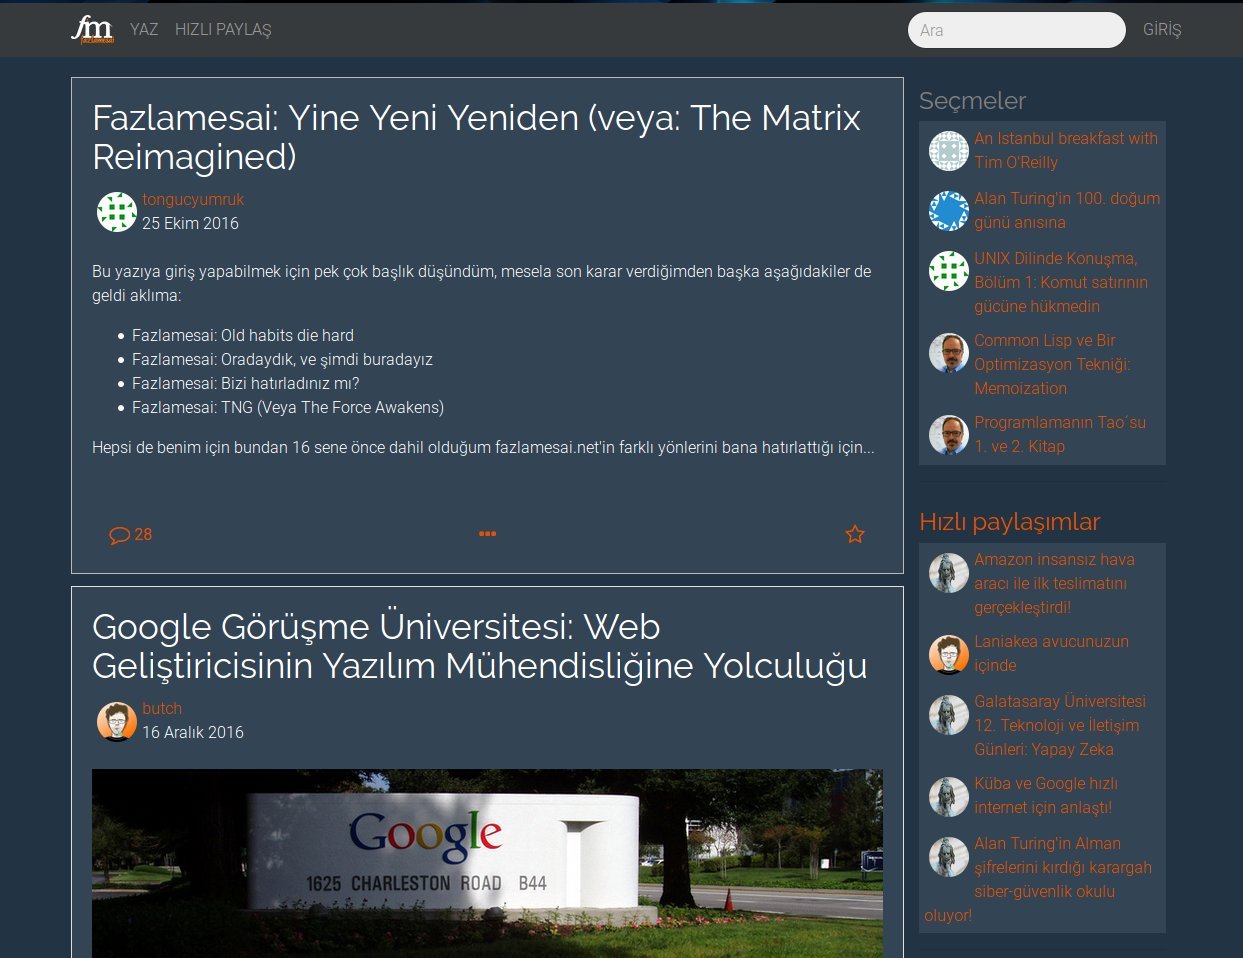
Task: Open Amazon insansız hava aracı teslimat link
Action: [x=1054, y=584]
